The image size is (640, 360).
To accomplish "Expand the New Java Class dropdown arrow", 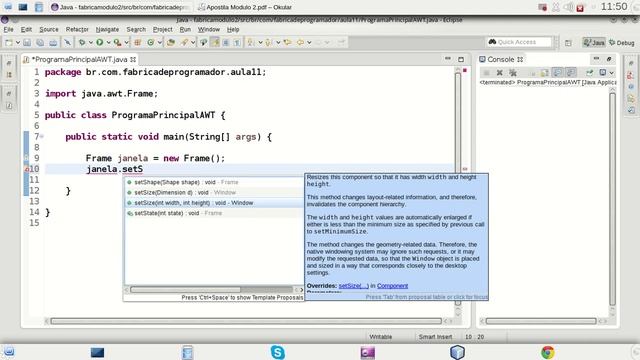I will (160, 42).
